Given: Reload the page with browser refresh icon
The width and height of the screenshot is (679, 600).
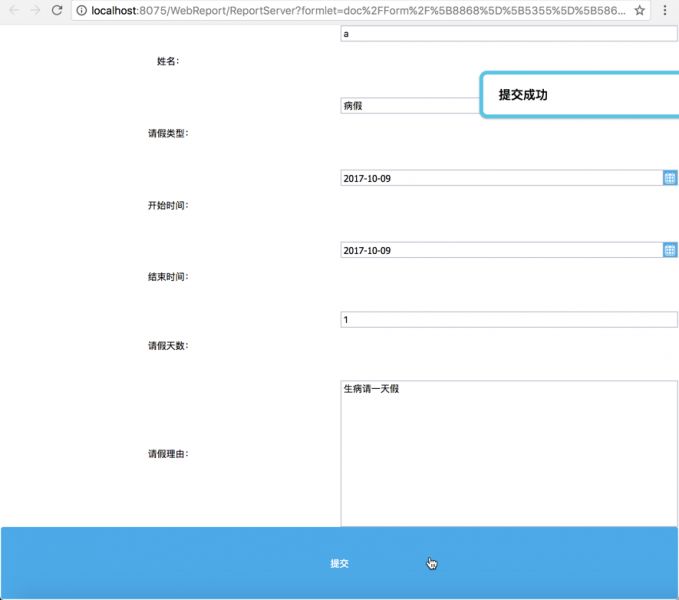Looking at the screenshot, I should pos(57,10).
